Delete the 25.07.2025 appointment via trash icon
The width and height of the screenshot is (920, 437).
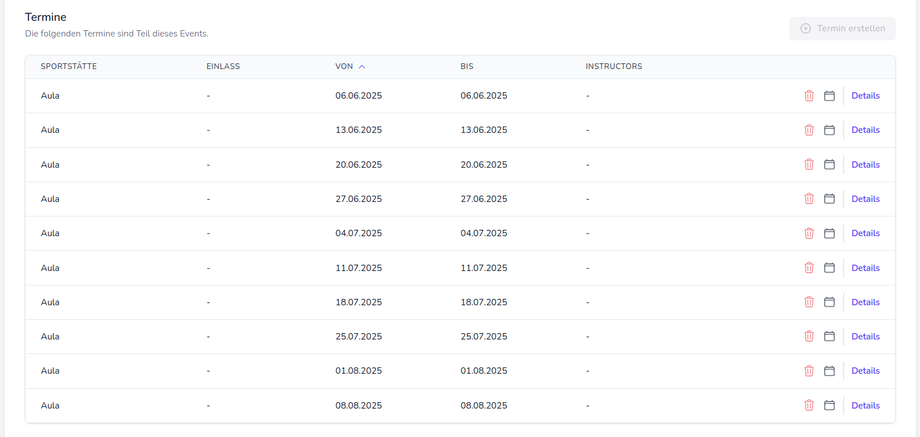tap(809, 337)
